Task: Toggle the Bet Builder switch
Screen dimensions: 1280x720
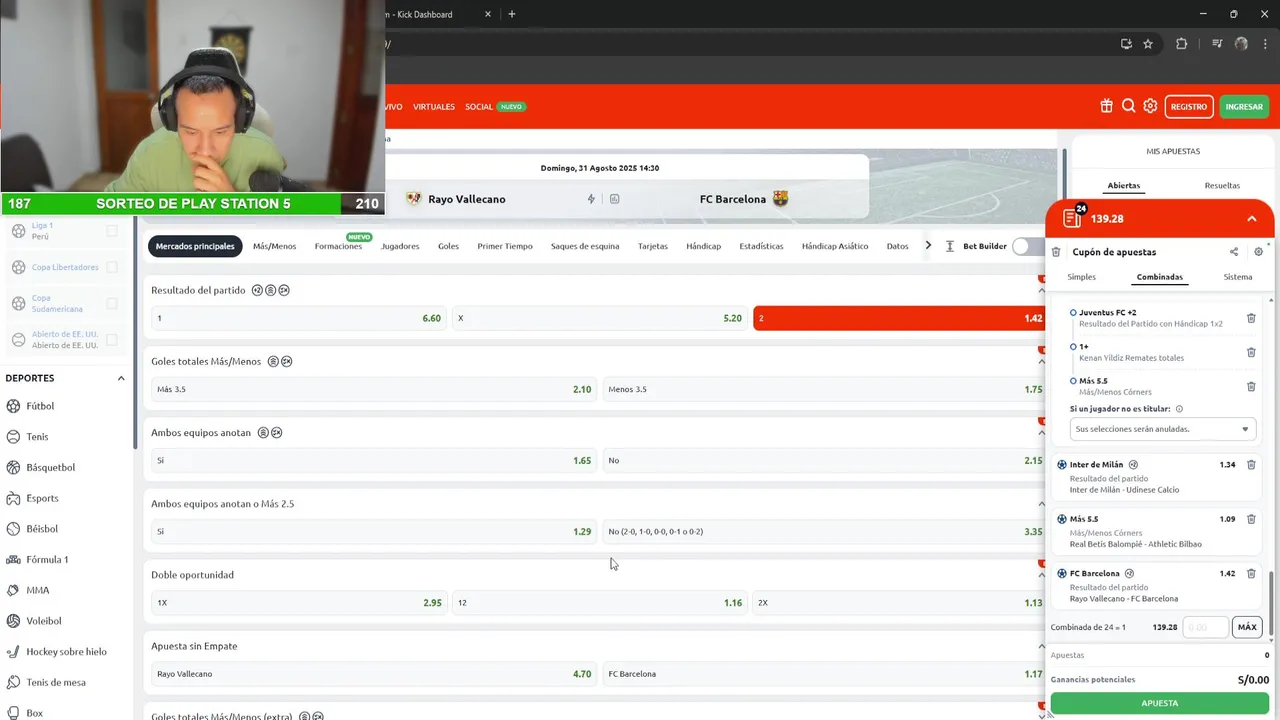Action: click(x=1027, y=246)
